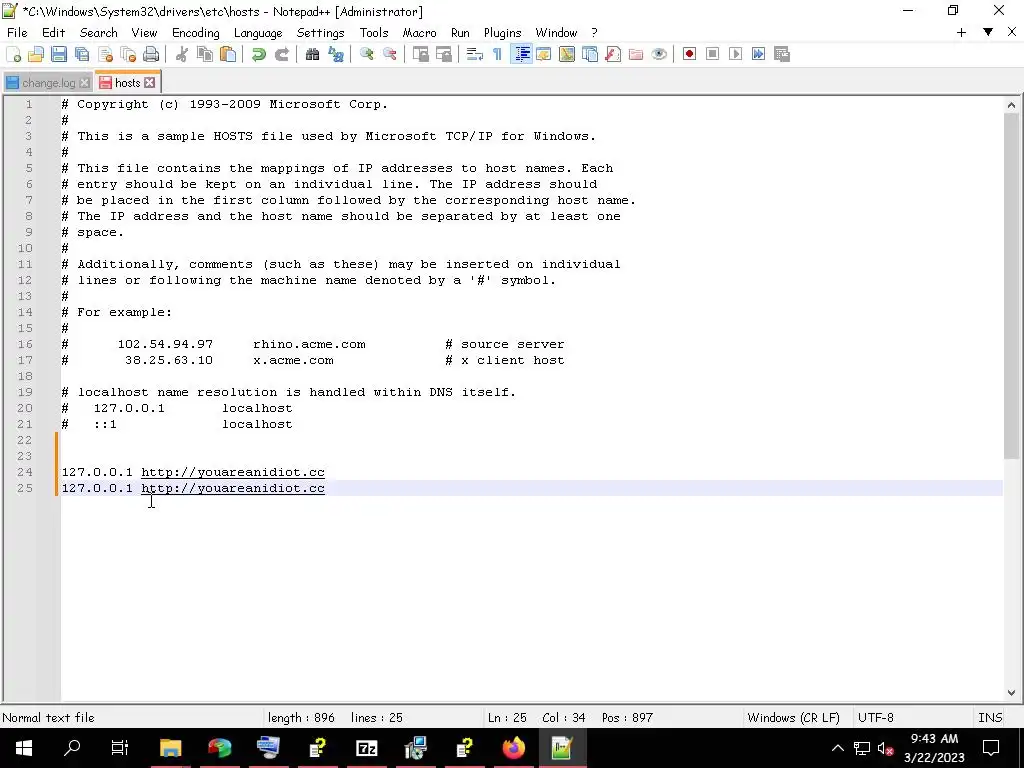Viewport: 1024px width, 768px height.
Task: Click the Playback macro icon
Action: 735,54
